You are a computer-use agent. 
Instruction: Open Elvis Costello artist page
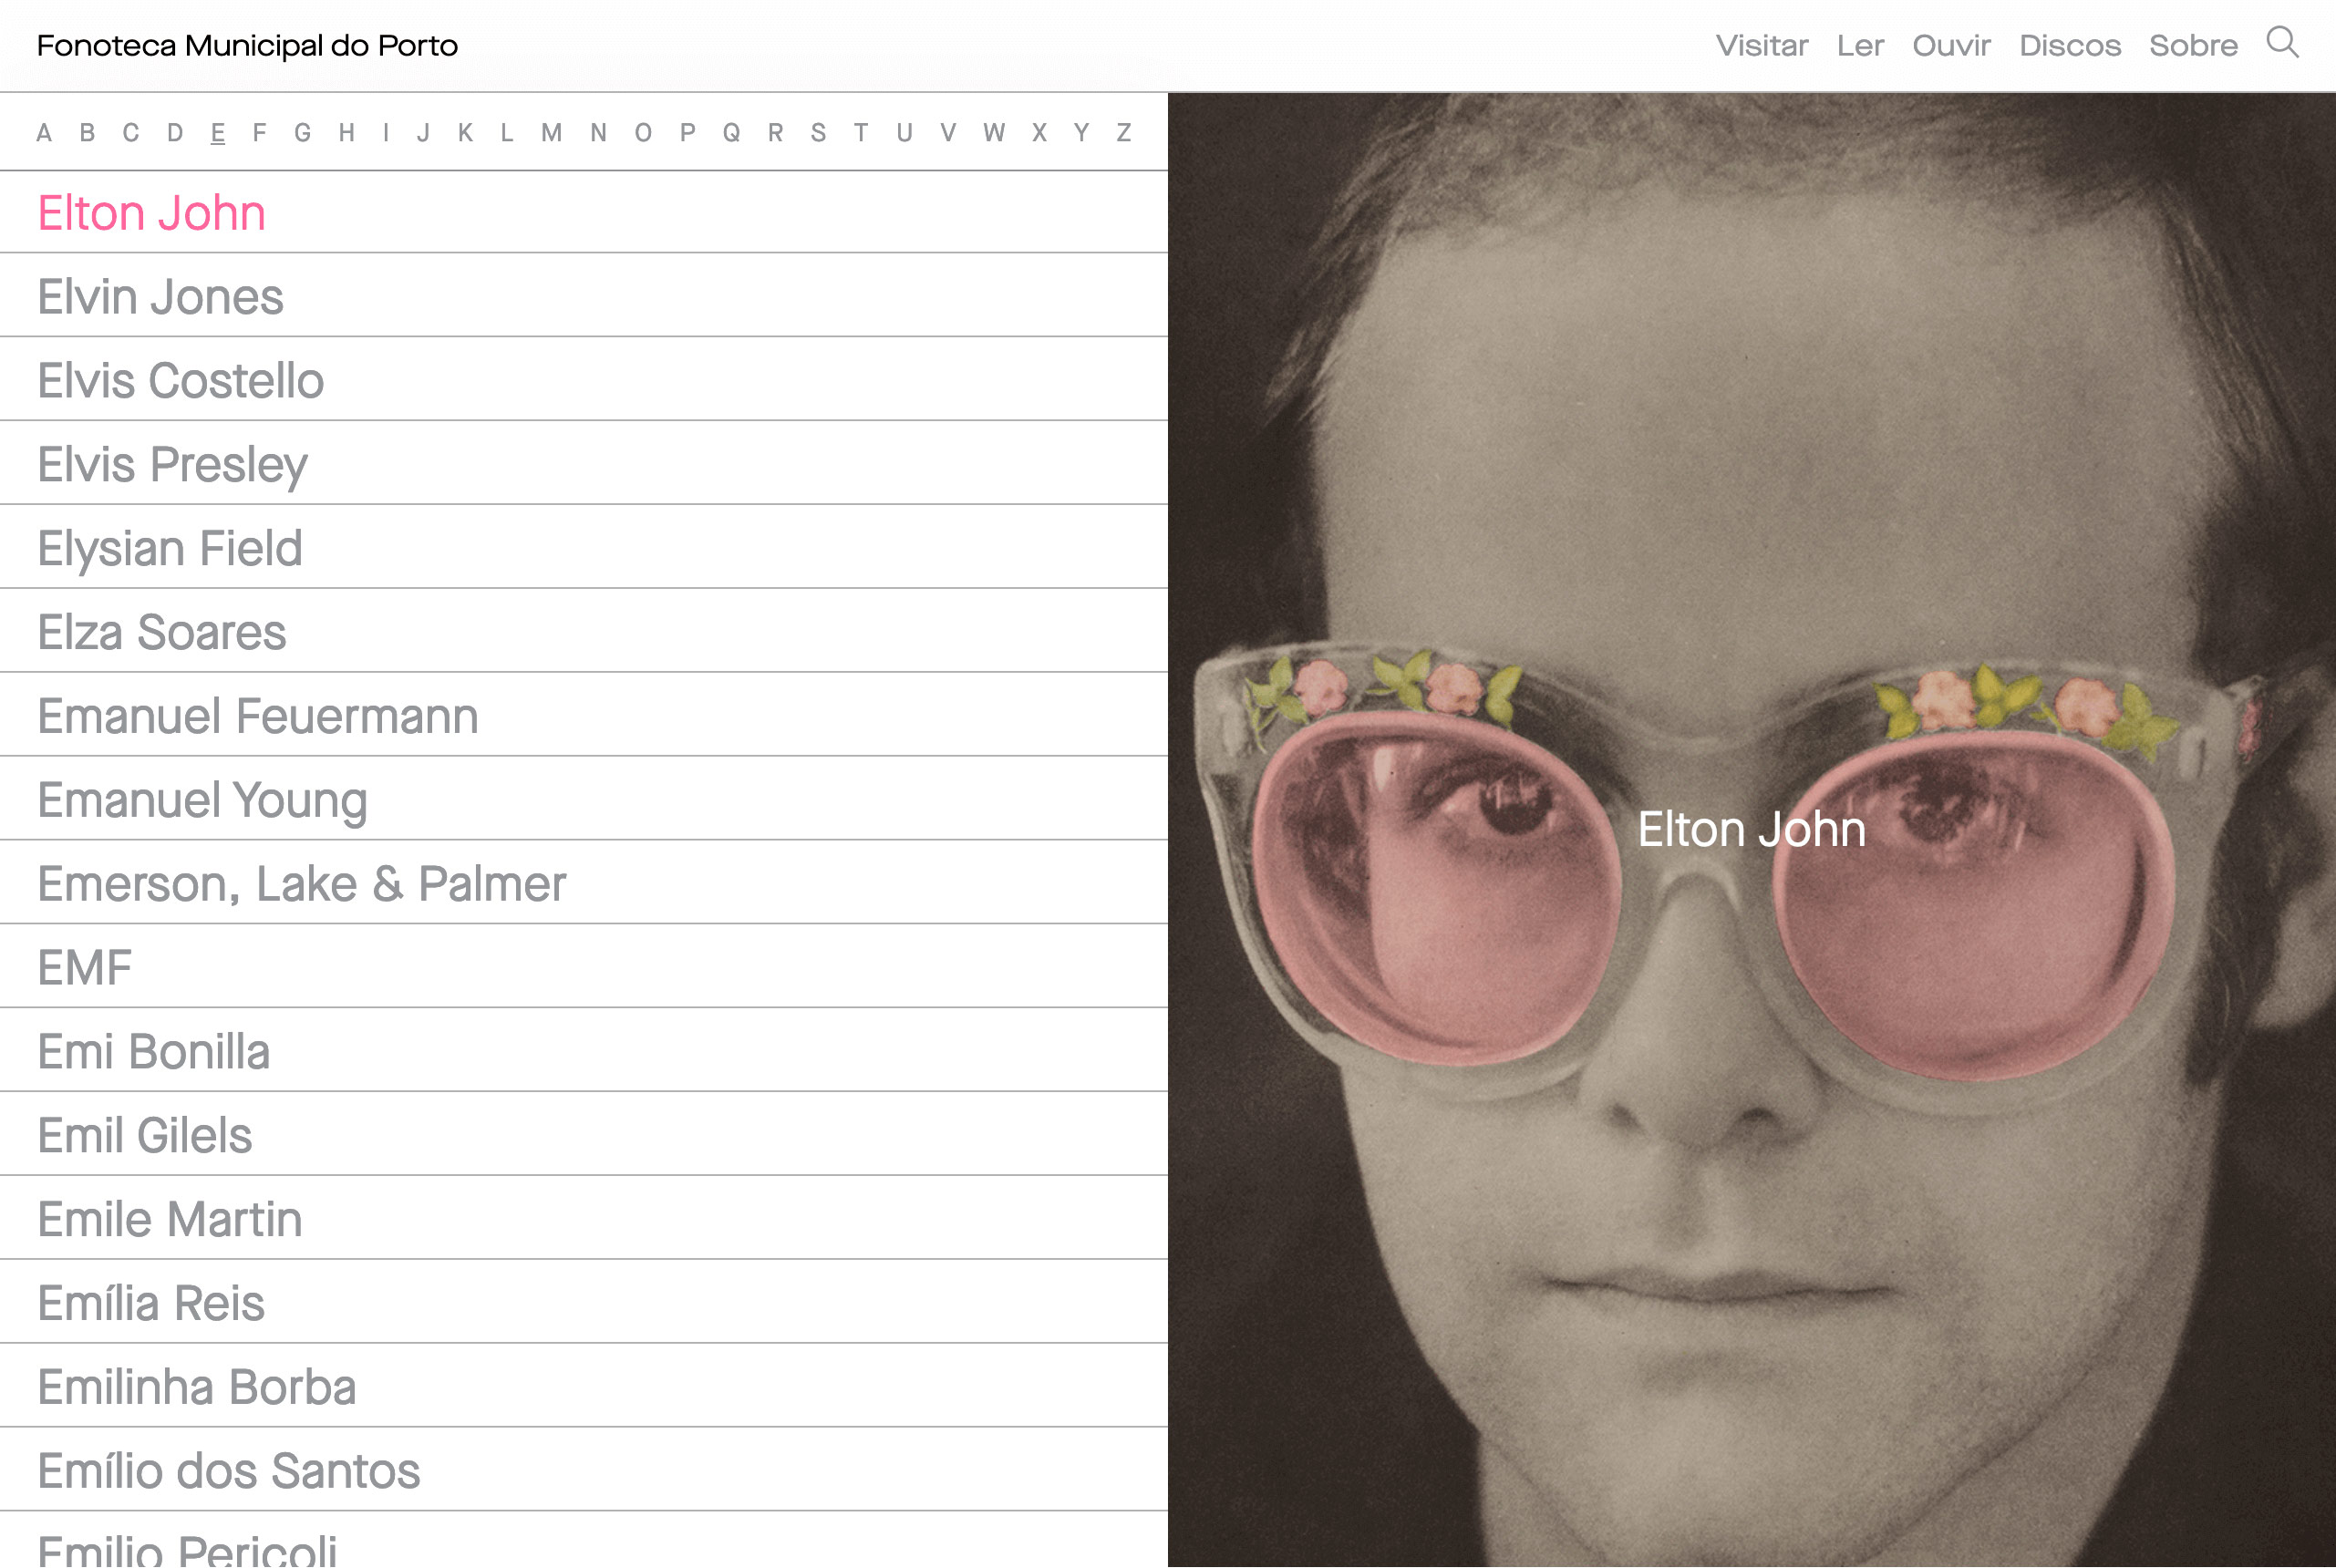[584, 380]
